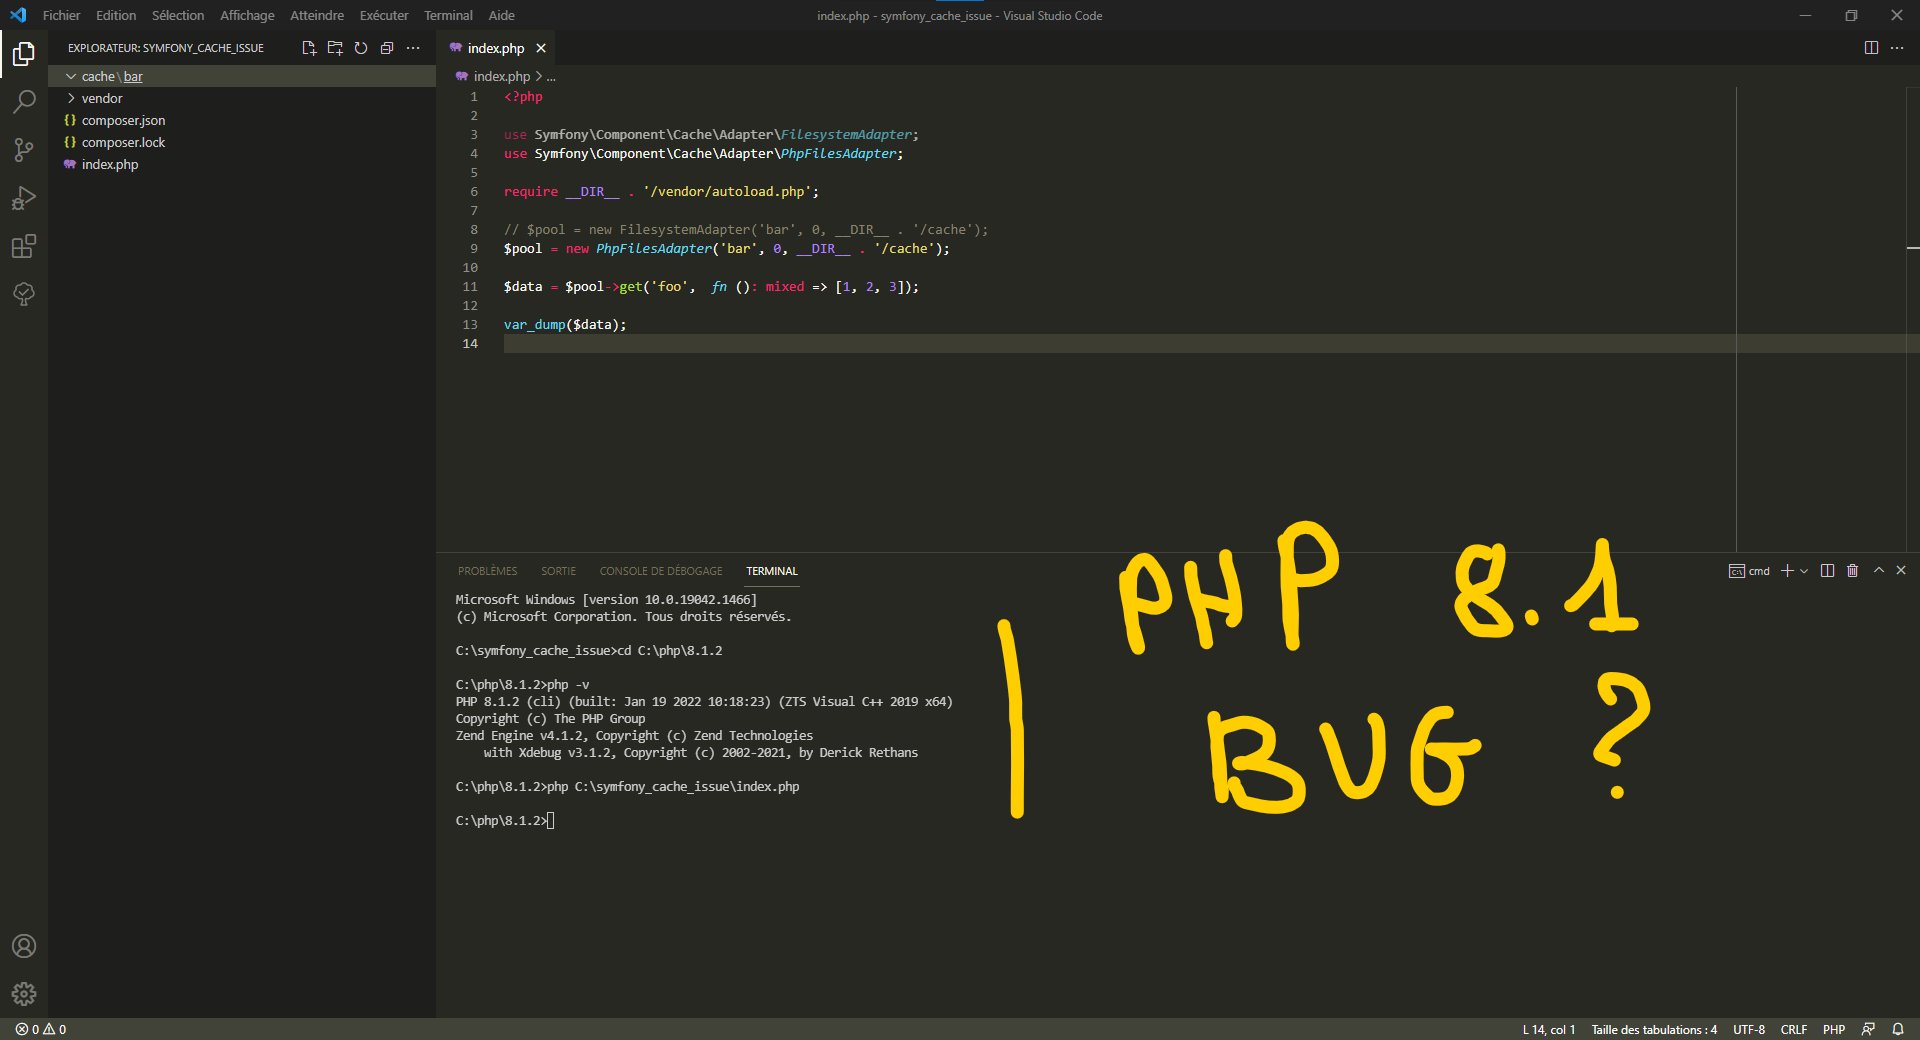1920x1040 pixels.
Task: Open the notifications bell in status bar
Action: (1898, 1029)
